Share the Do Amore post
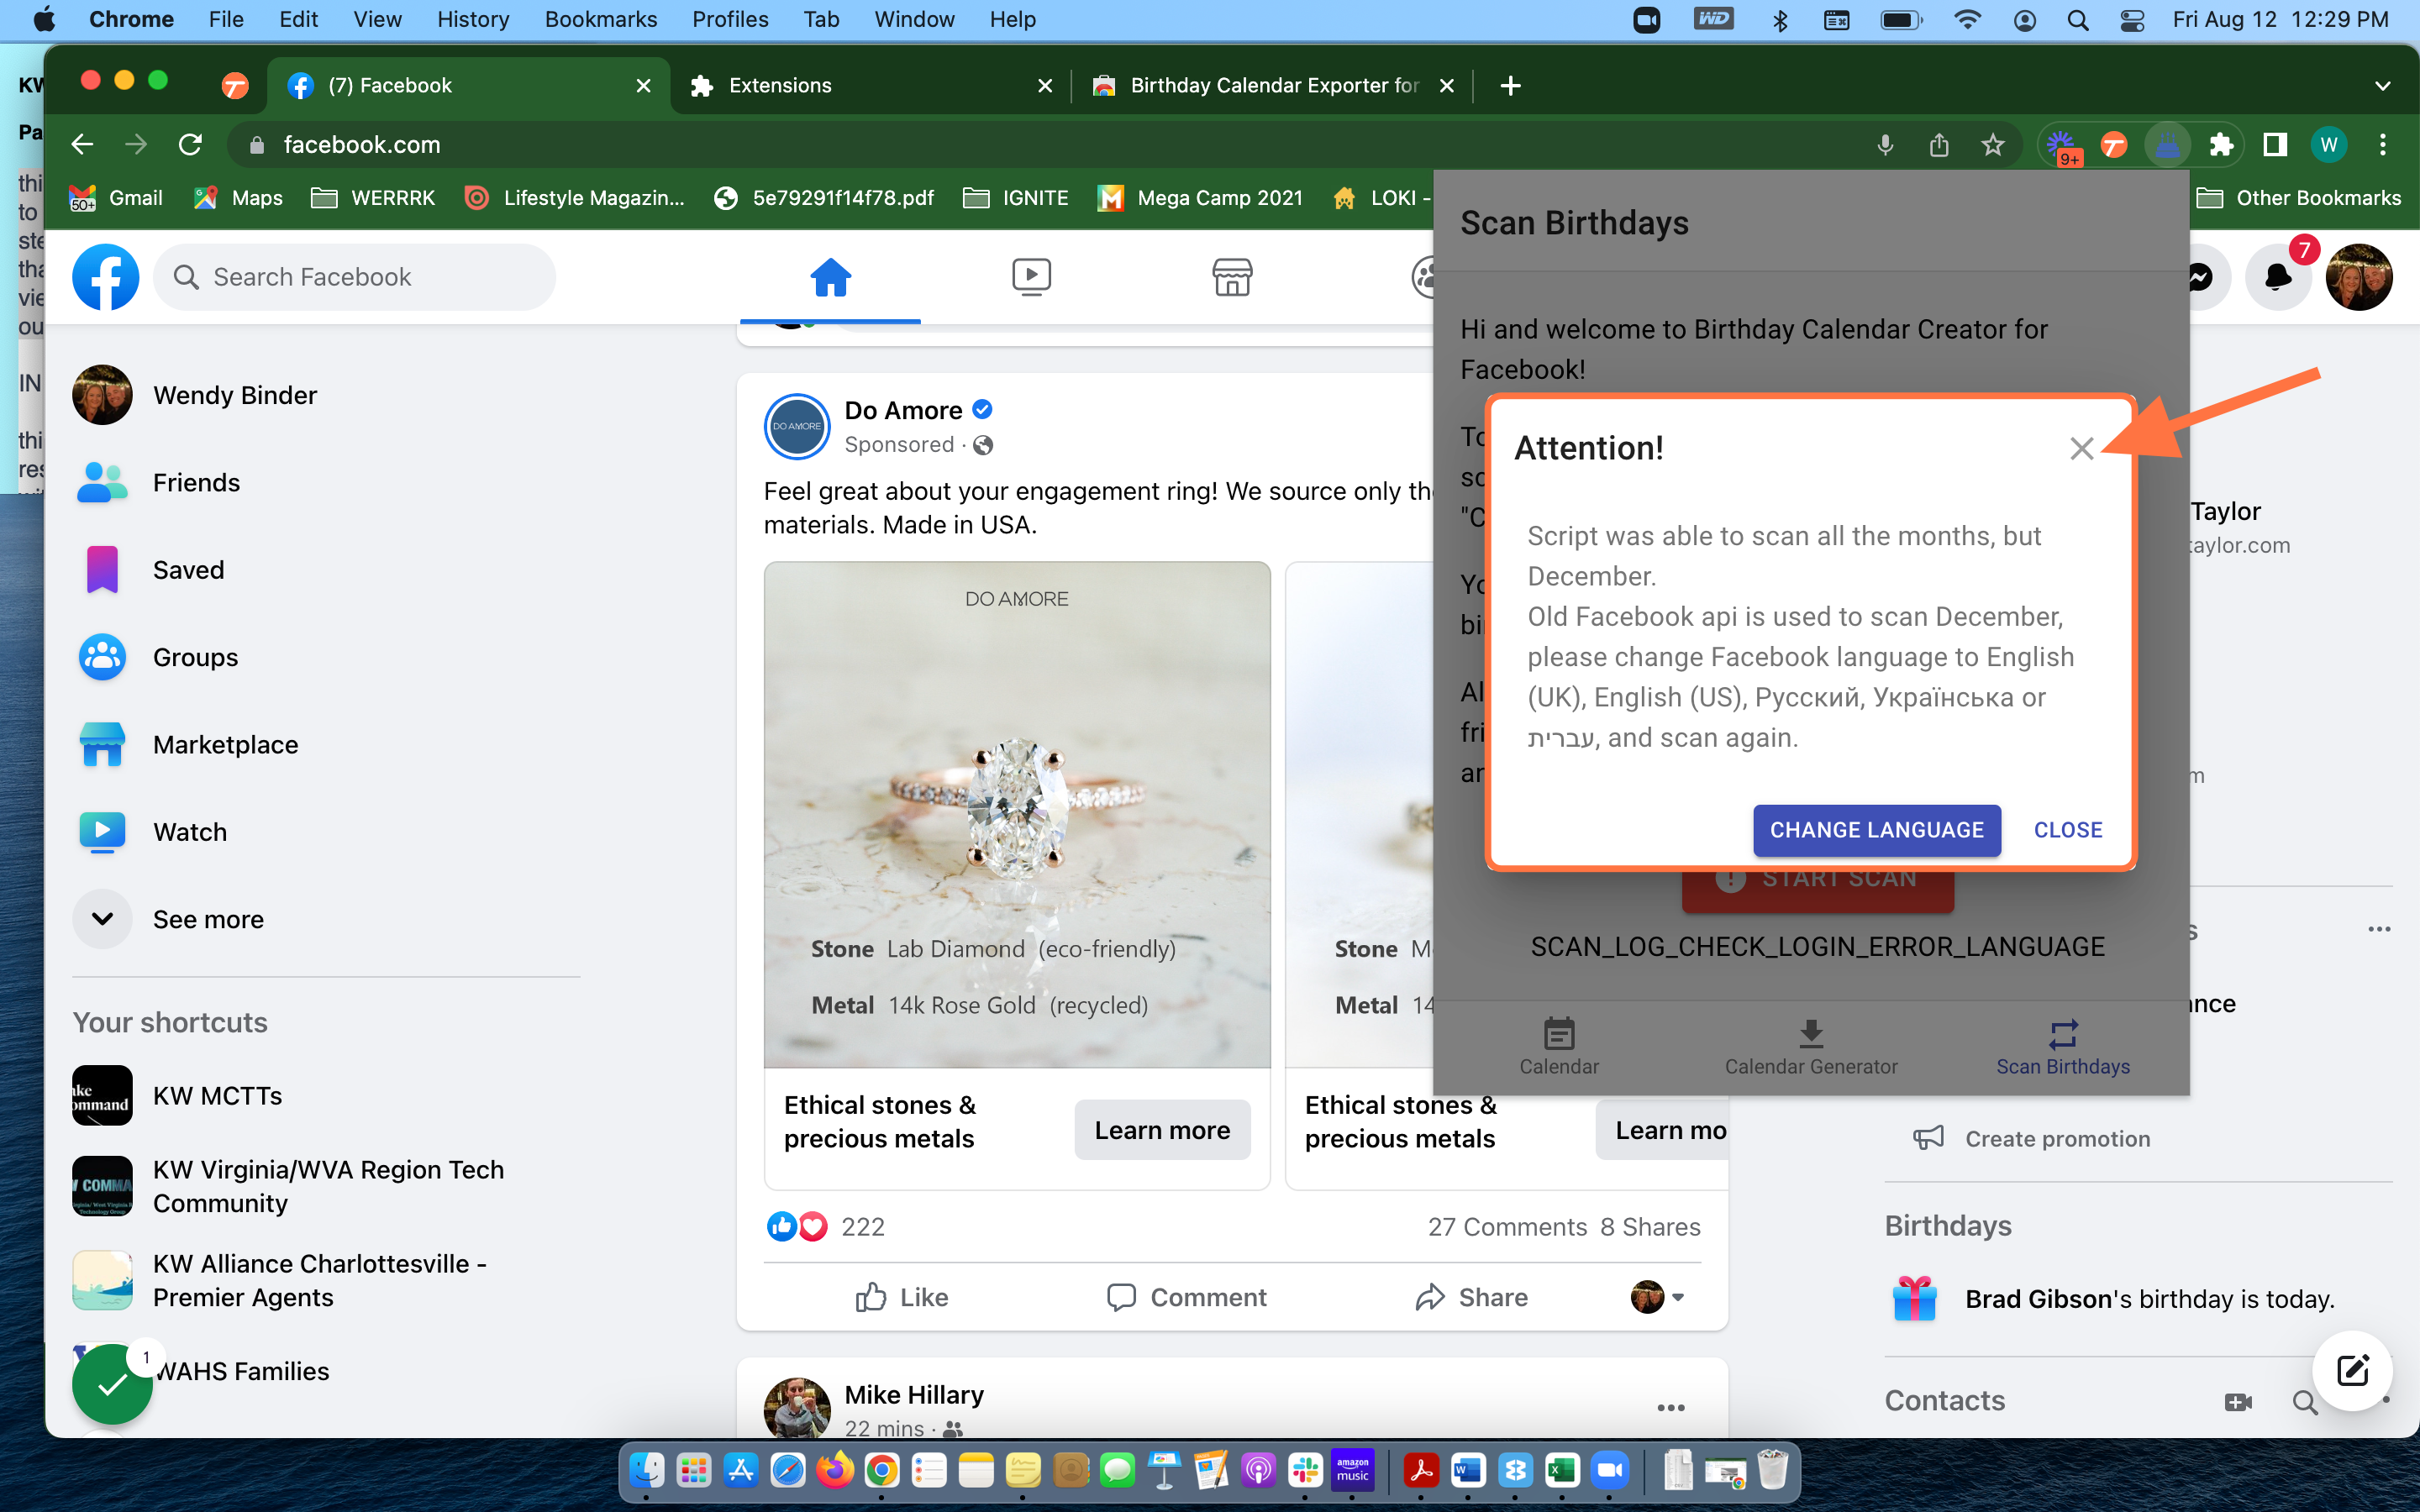2420x1512 pixels. coord(1472,1297)
